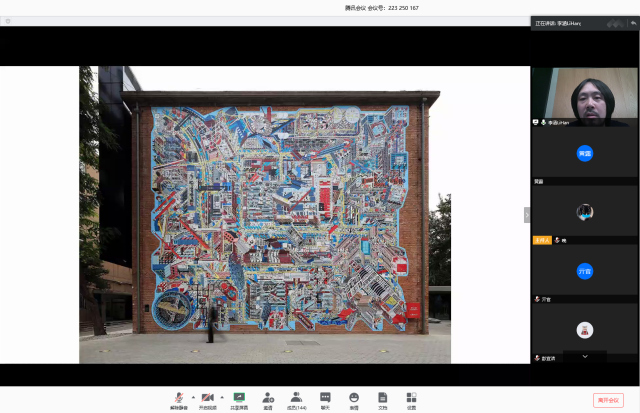640x413 pixels.
Task: Select the host (主持人) participant tile
Action: 585,212
